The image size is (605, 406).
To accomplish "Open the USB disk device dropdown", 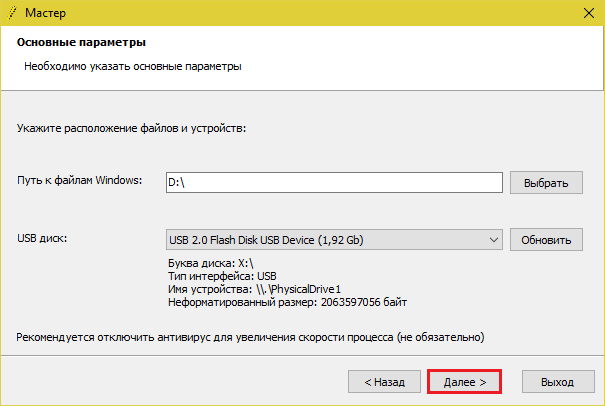I will (333, 240).
